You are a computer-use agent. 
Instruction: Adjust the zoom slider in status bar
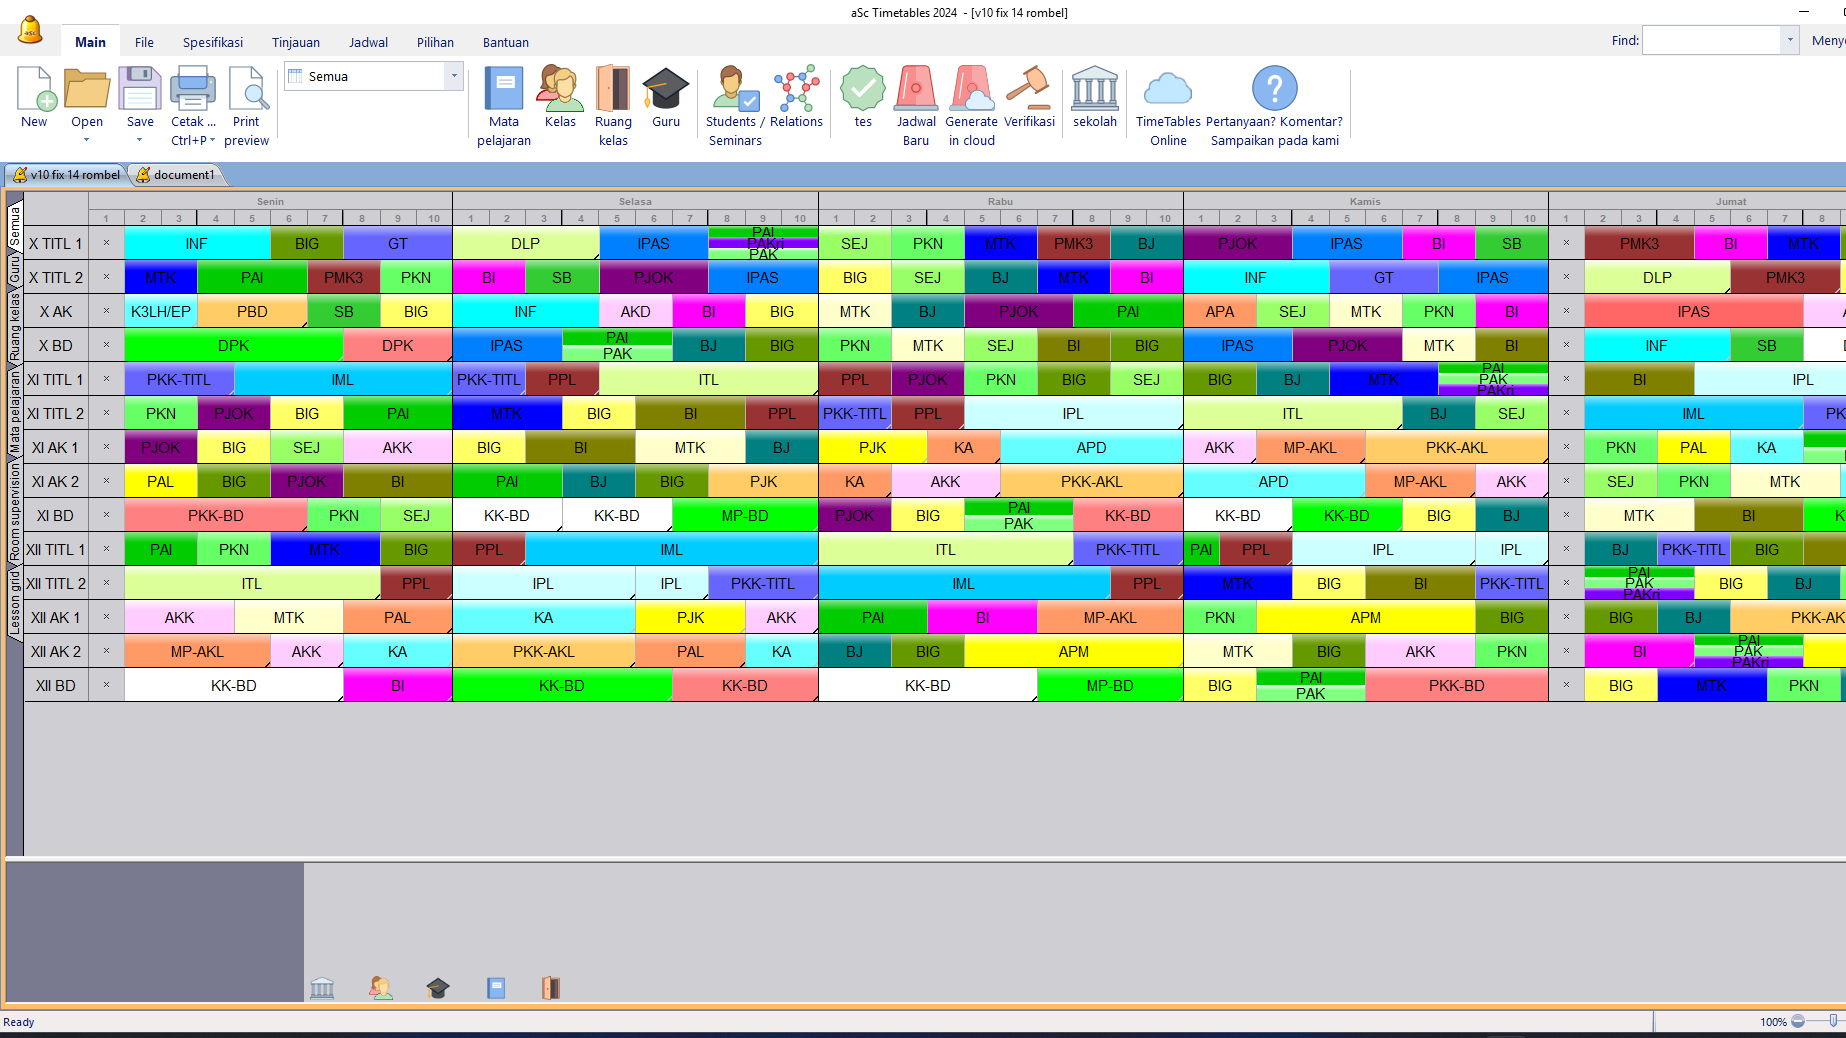point(1832,1021)
